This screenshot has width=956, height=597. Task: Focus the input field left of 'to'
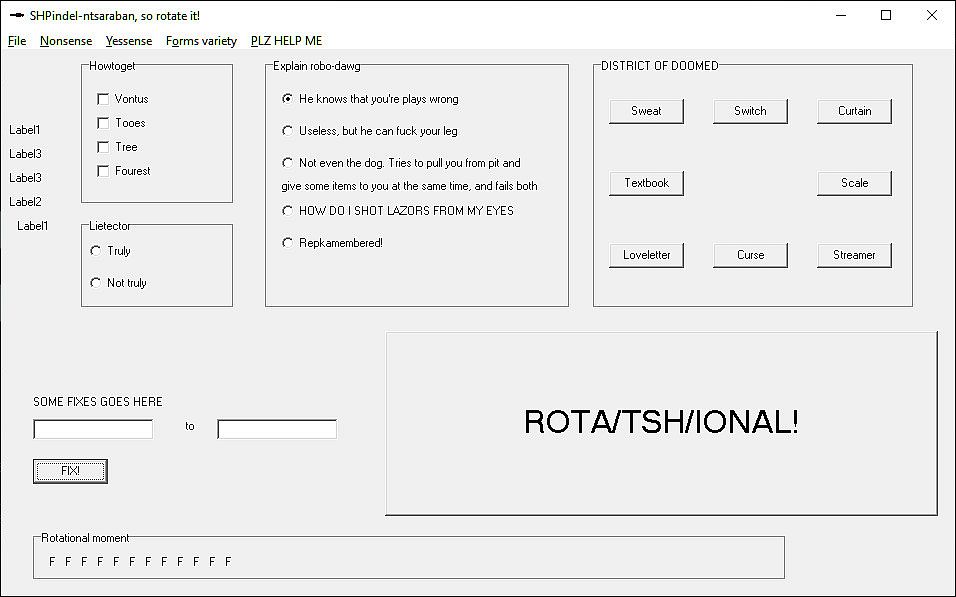point(93,429)
